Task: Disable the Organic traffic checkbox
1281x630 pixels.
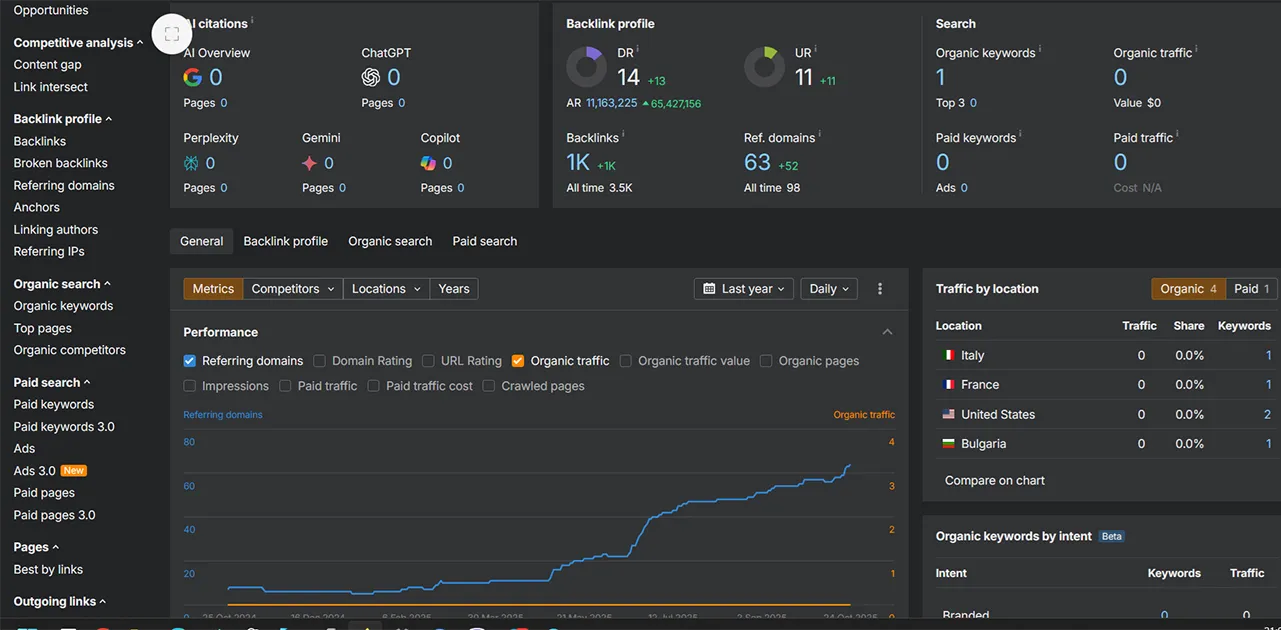Action: click(518, 361)
